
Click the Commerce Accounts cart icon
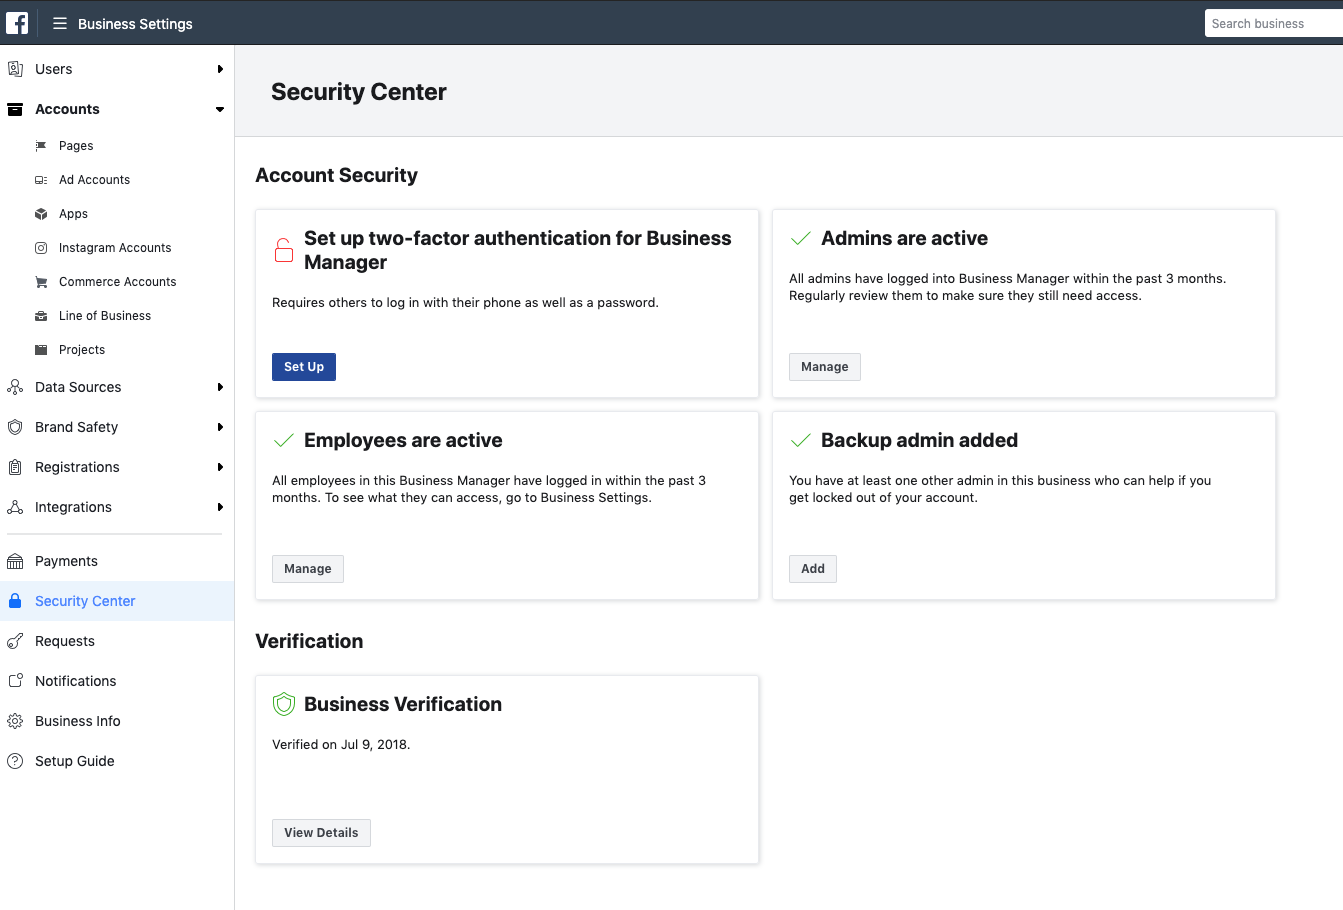41,282
